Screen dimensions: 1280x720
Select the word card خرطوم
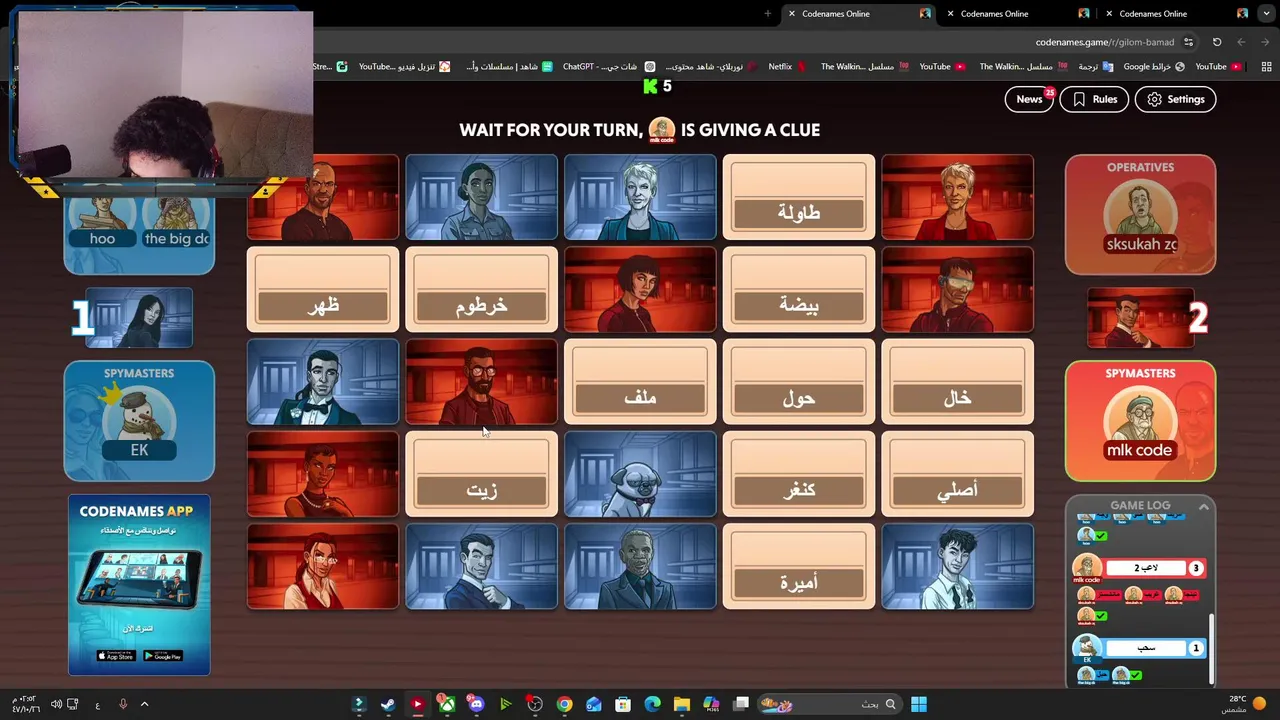point(481,290)
